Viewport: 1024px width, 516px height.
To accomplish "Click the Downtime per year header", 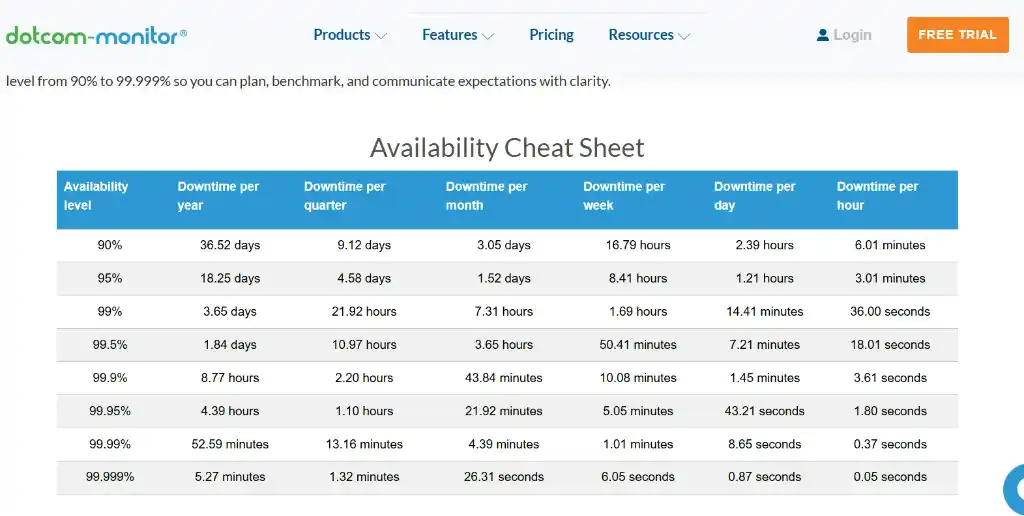I will coord(218,196).
